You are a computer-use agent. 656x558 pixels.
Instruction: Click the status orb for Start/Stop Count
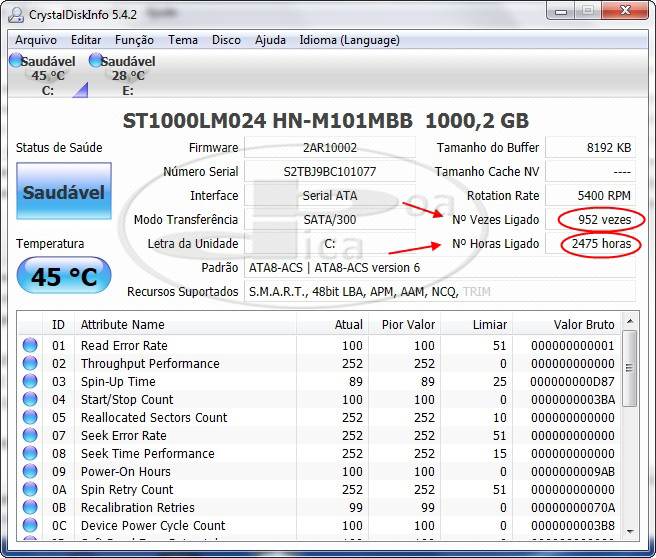point(30,399)
